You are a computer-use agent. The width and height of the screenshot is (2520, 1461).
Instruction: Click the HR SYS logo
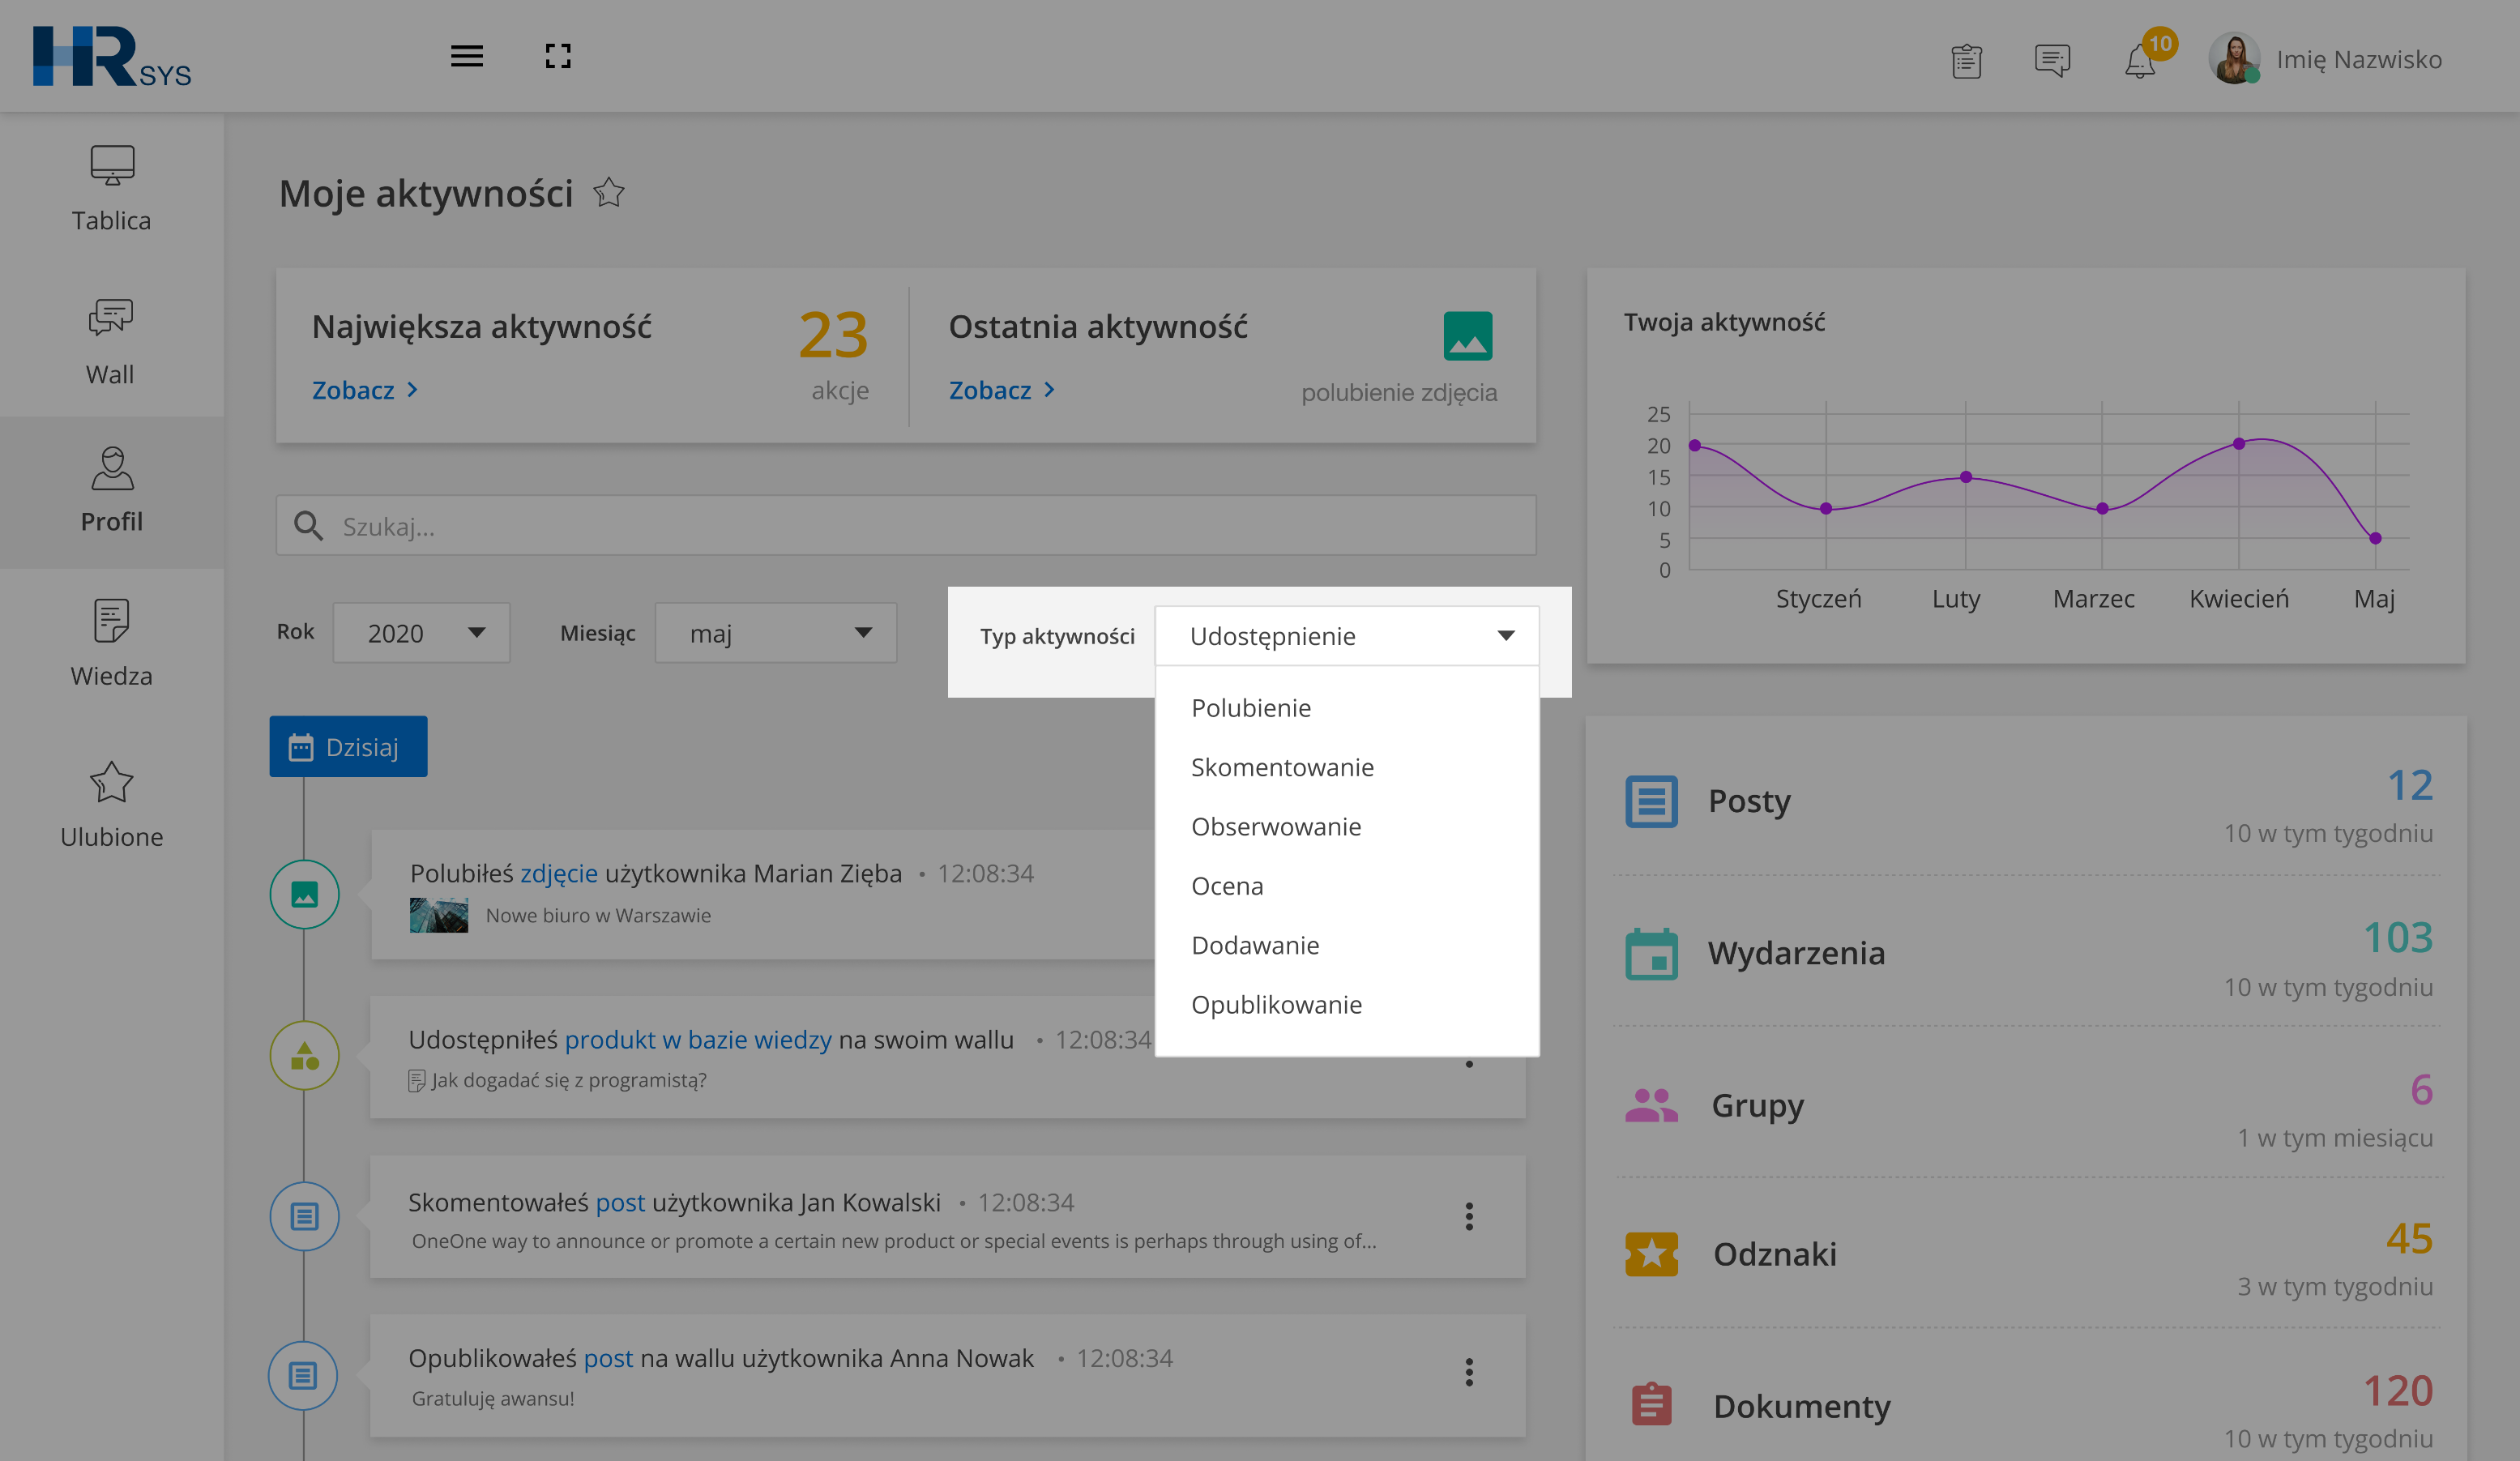[112, 57]
